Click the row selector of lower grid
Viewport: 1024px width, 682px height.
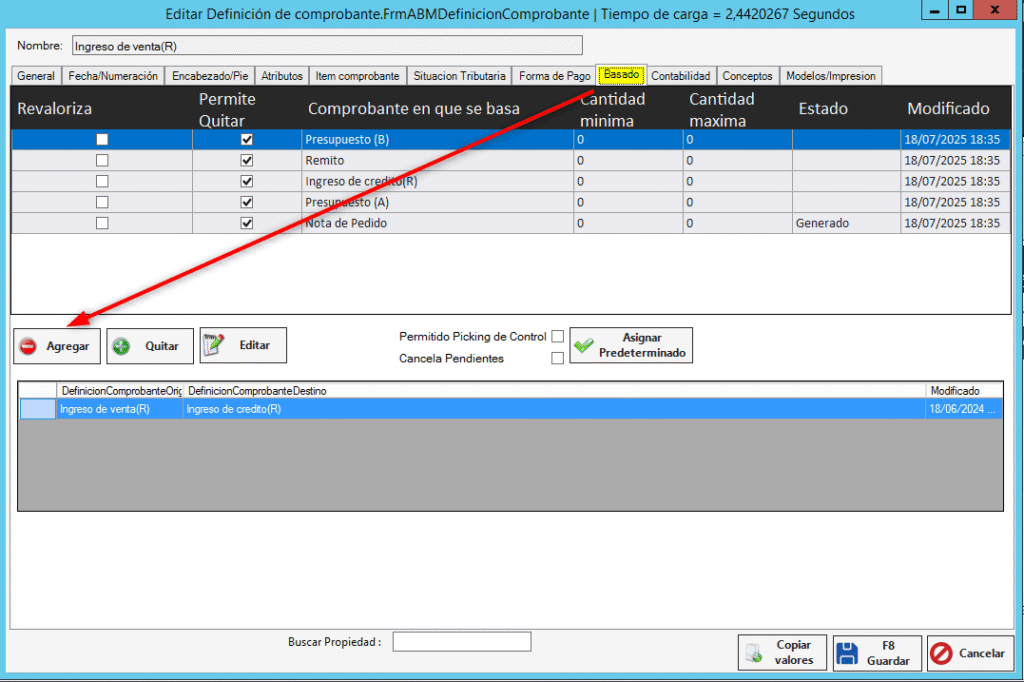tap(37, 409)
